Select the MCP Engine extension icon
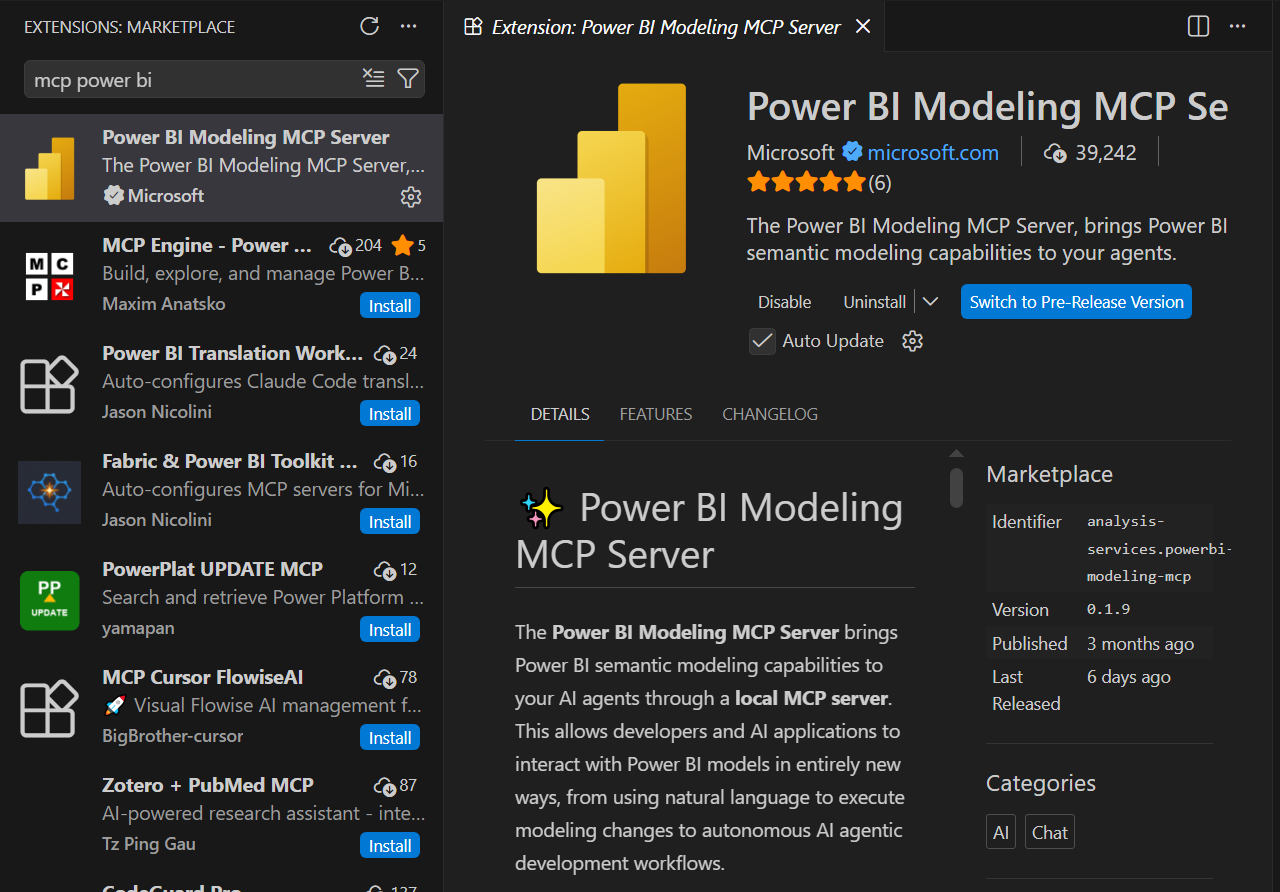The width and height of the screenshot is (1280, 892). coord(50,276)
